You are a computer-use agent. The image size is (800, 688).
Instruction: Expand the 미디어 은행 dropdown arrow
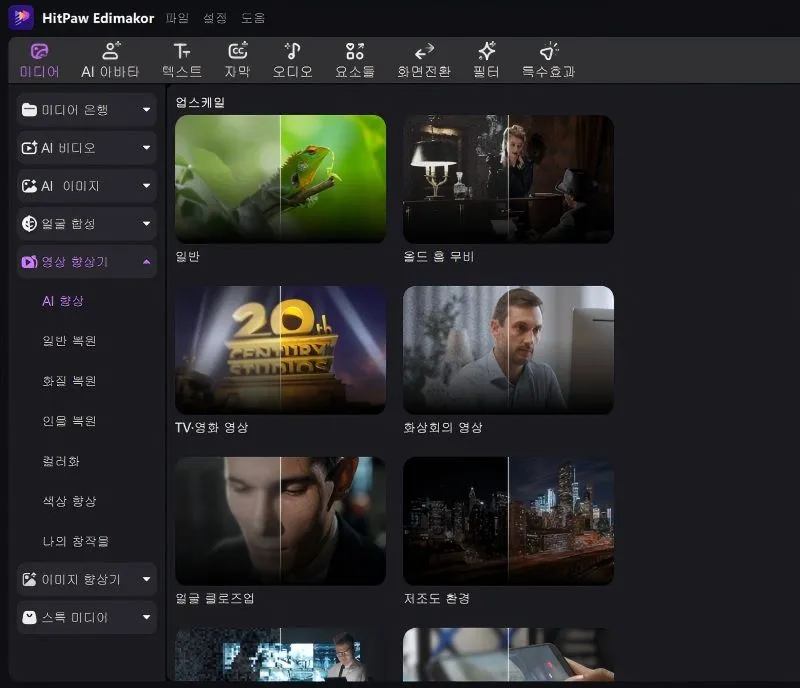pyautogui.click(x=146, y=110)
